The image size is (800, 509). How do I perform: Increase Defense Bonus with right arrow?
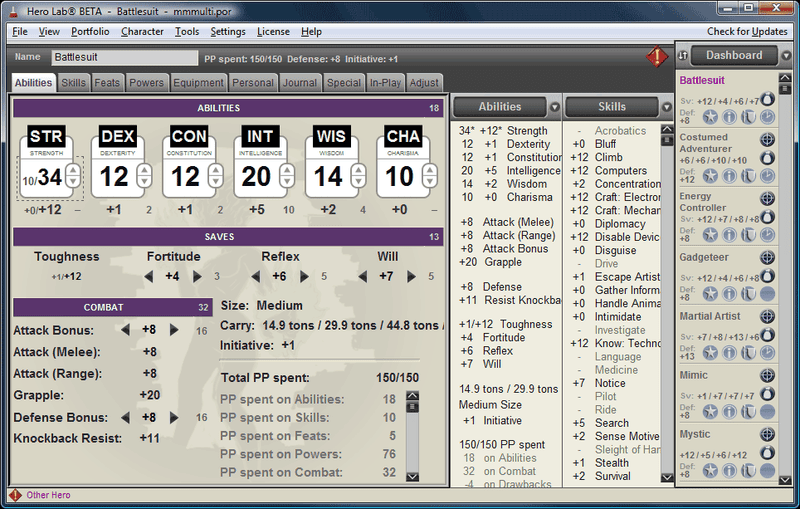coord(174,418)
